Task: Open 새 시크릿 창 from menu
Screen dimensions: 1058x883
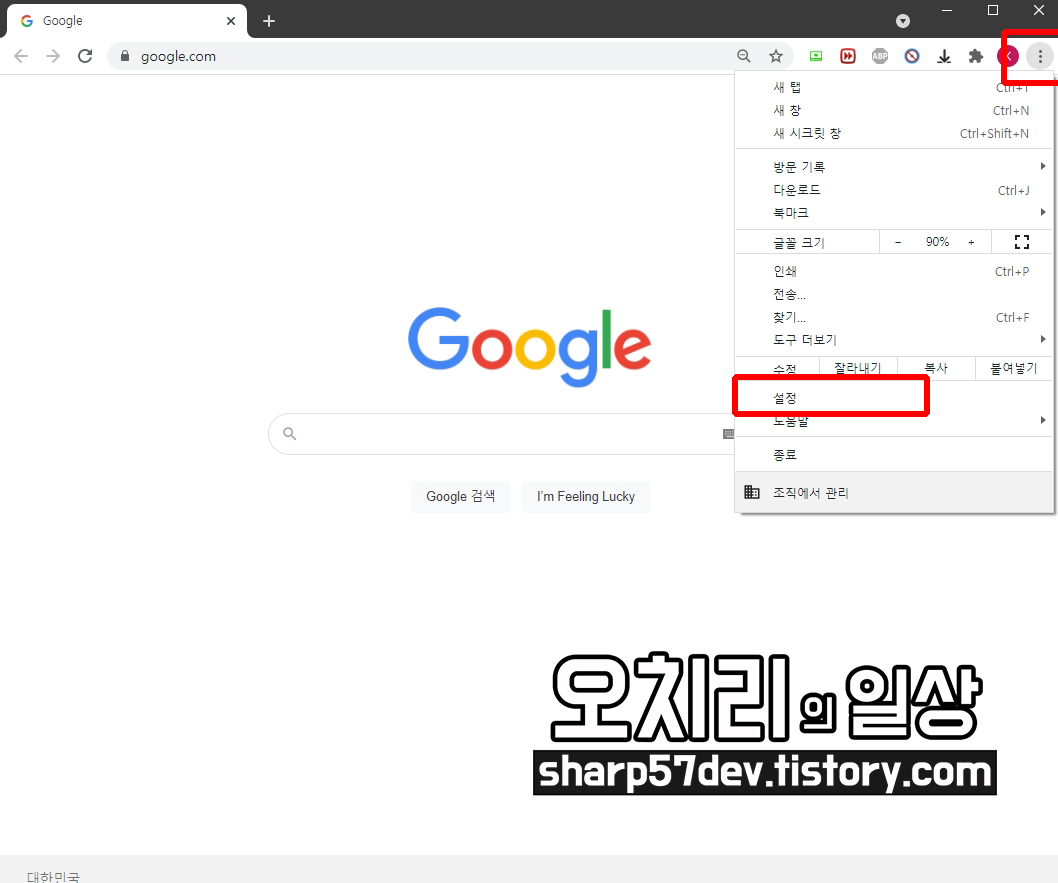Action: pyautogui.click(x=895, y=133)
